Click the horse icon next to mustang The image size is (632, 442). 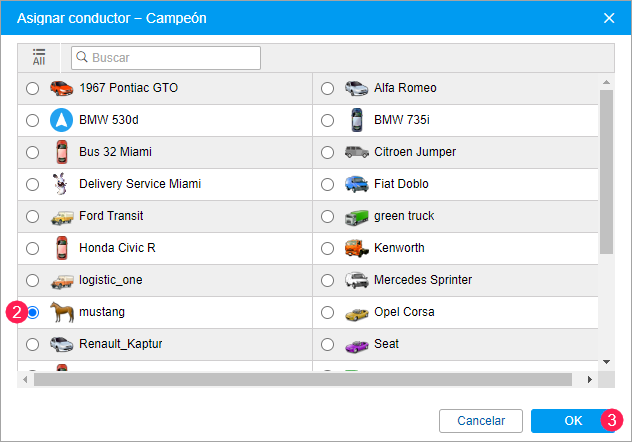(62, 312)
